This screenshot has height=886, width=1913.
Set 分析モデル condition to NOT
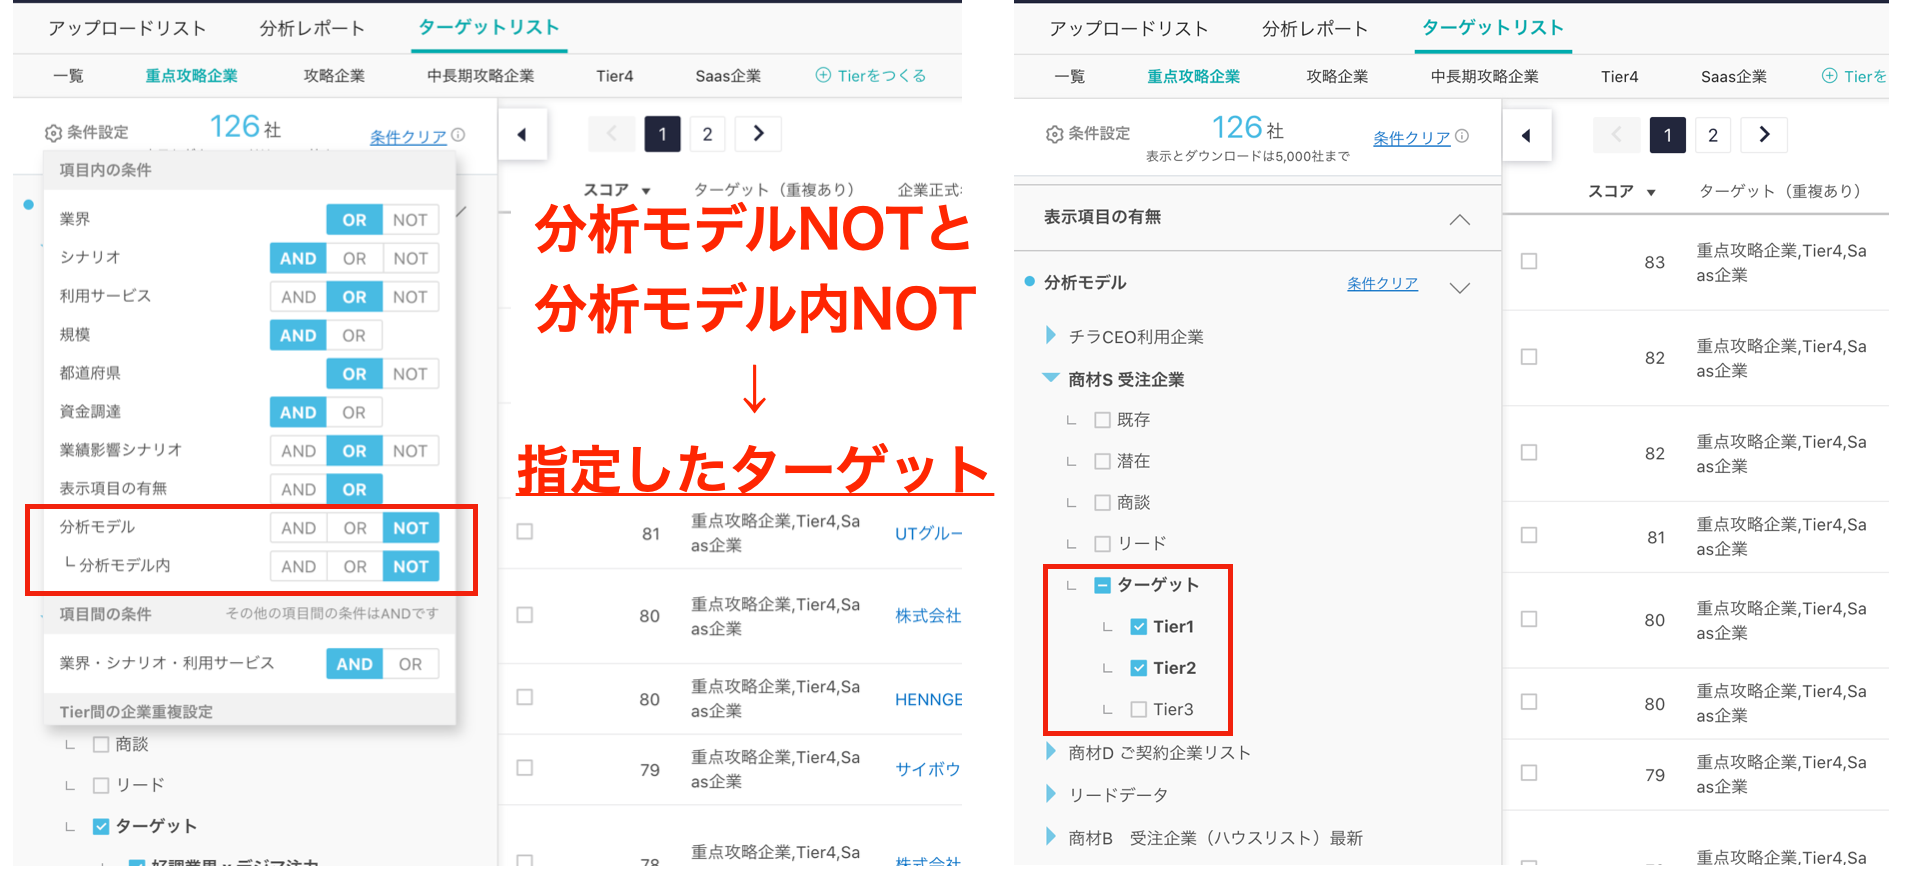click(x=410, y=528)
